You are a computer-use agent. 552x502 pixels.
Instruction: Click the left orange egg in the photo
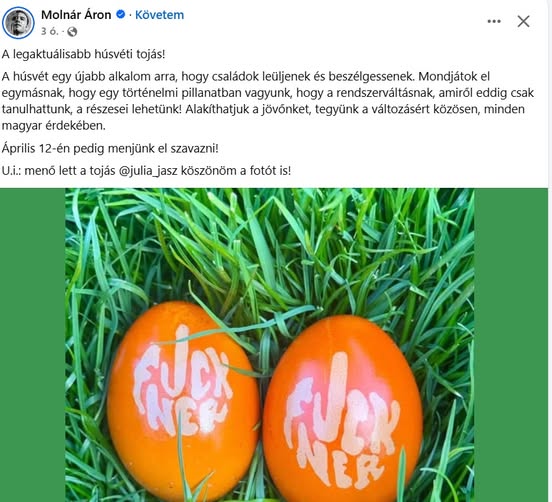coord(183,401)
